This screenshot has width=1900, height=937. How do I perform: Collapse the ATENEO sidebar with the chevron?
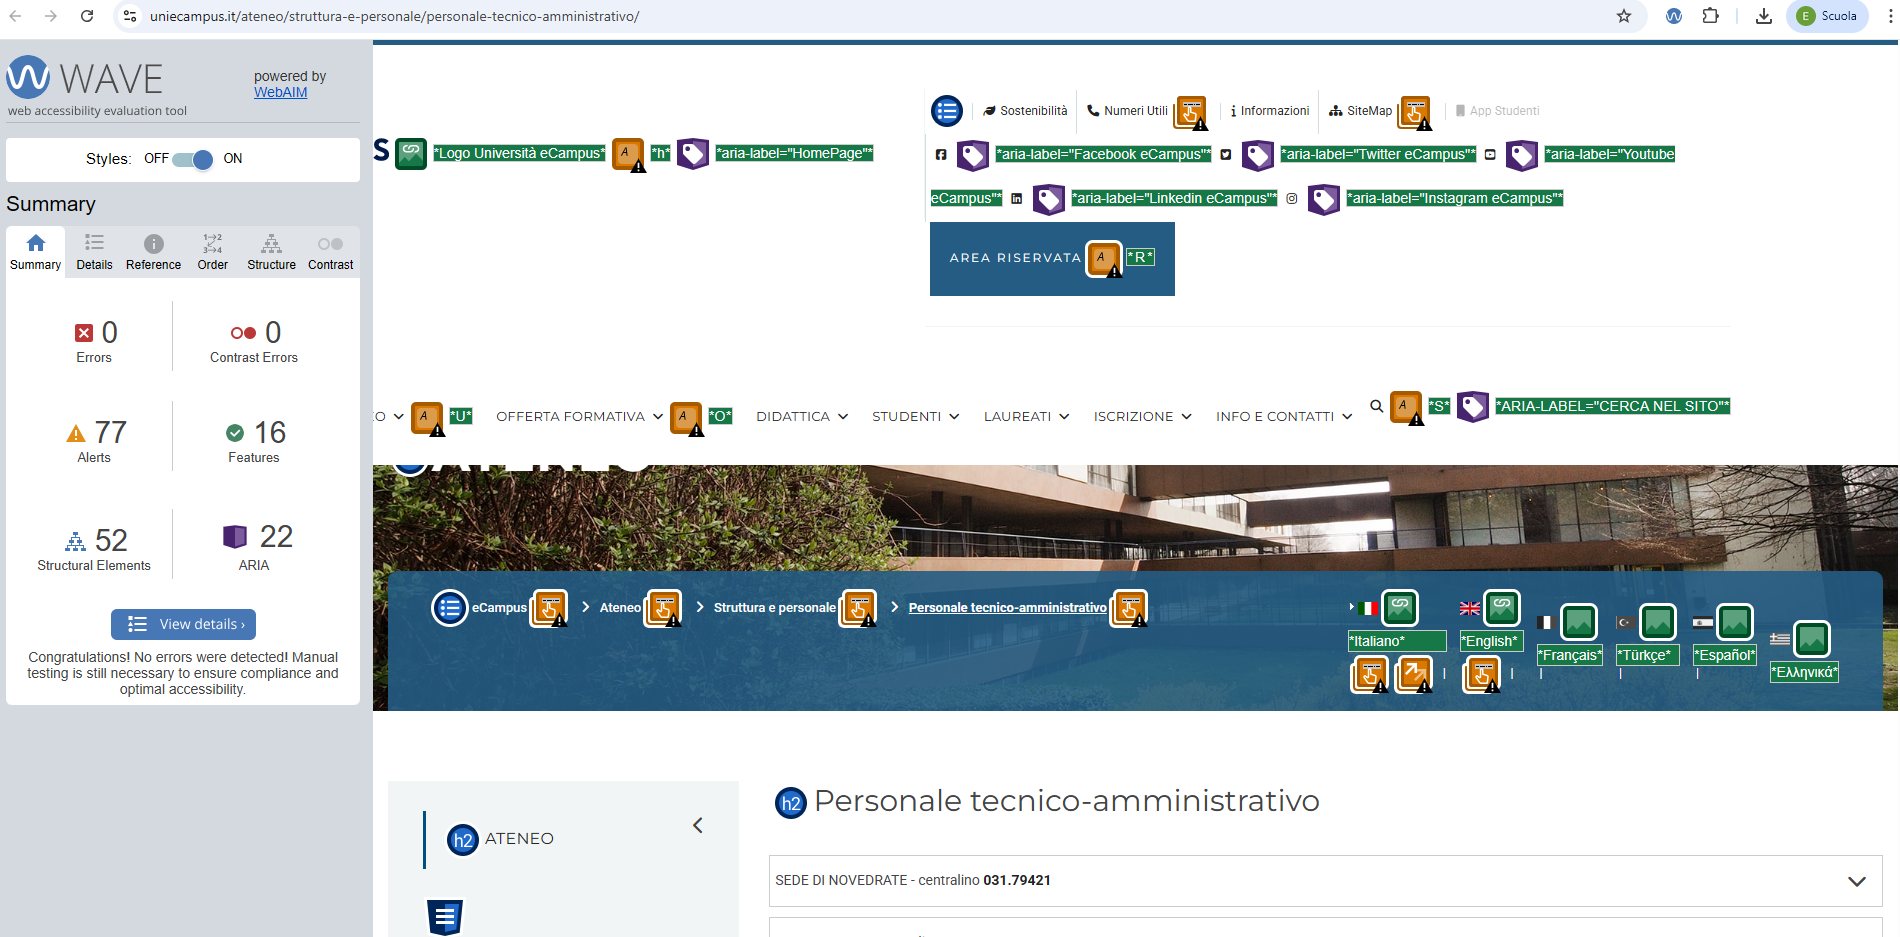click(698, 825)
